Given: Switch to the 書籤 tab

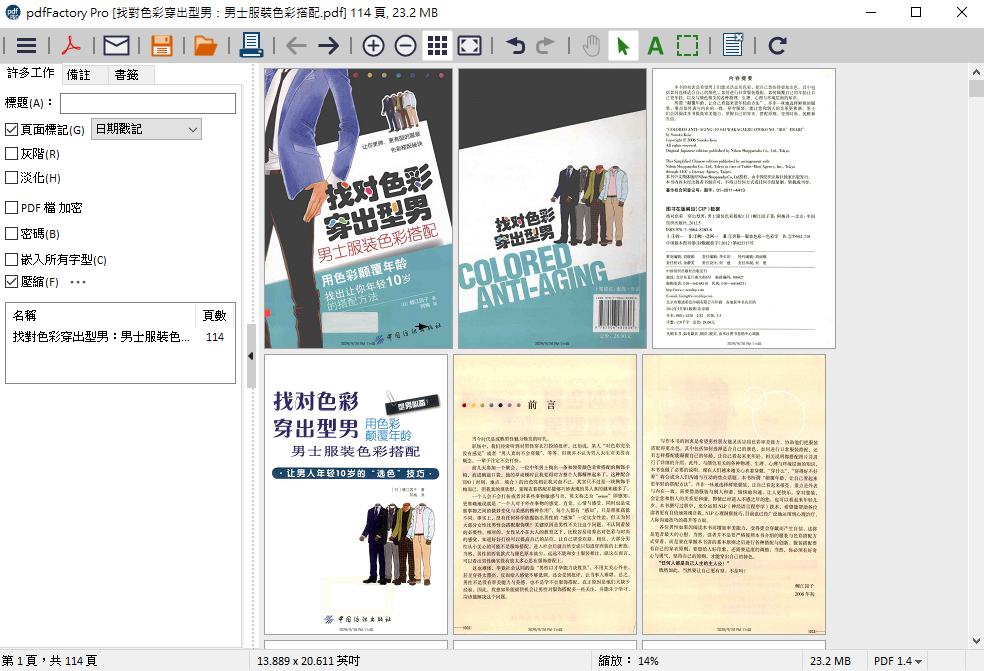Looking at the screenshot, I should click(127, 74).
